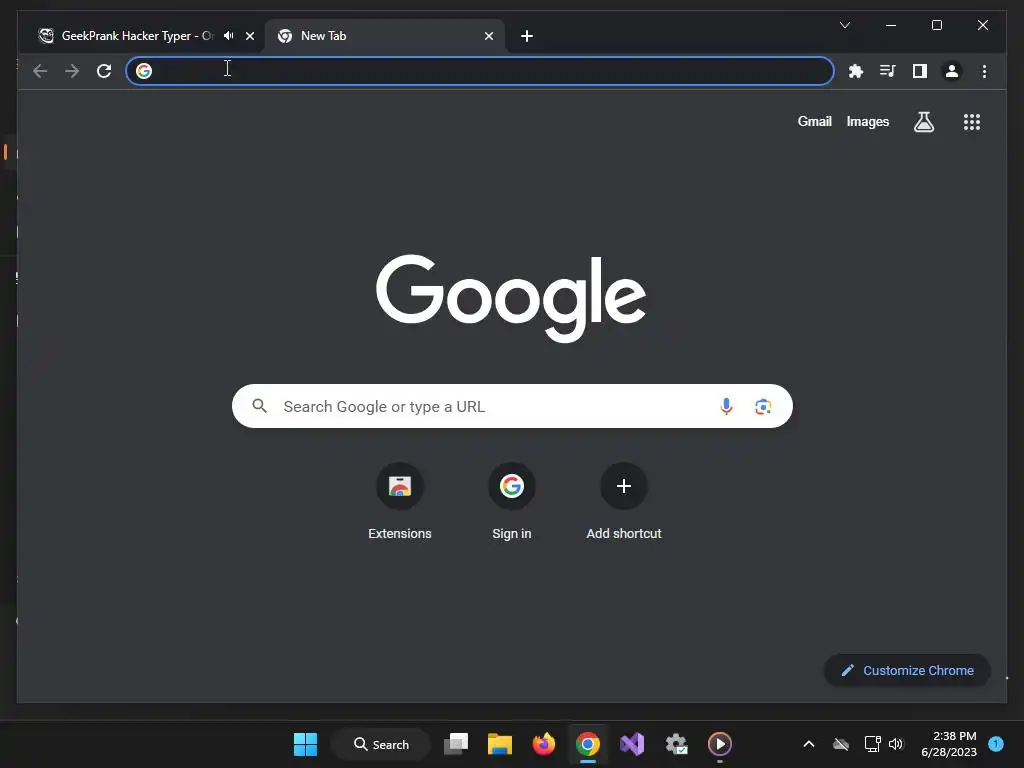The height and width of the screenshot is (768, 1024).
Task: Close the New Tab tab
Action: pos(488,36)
